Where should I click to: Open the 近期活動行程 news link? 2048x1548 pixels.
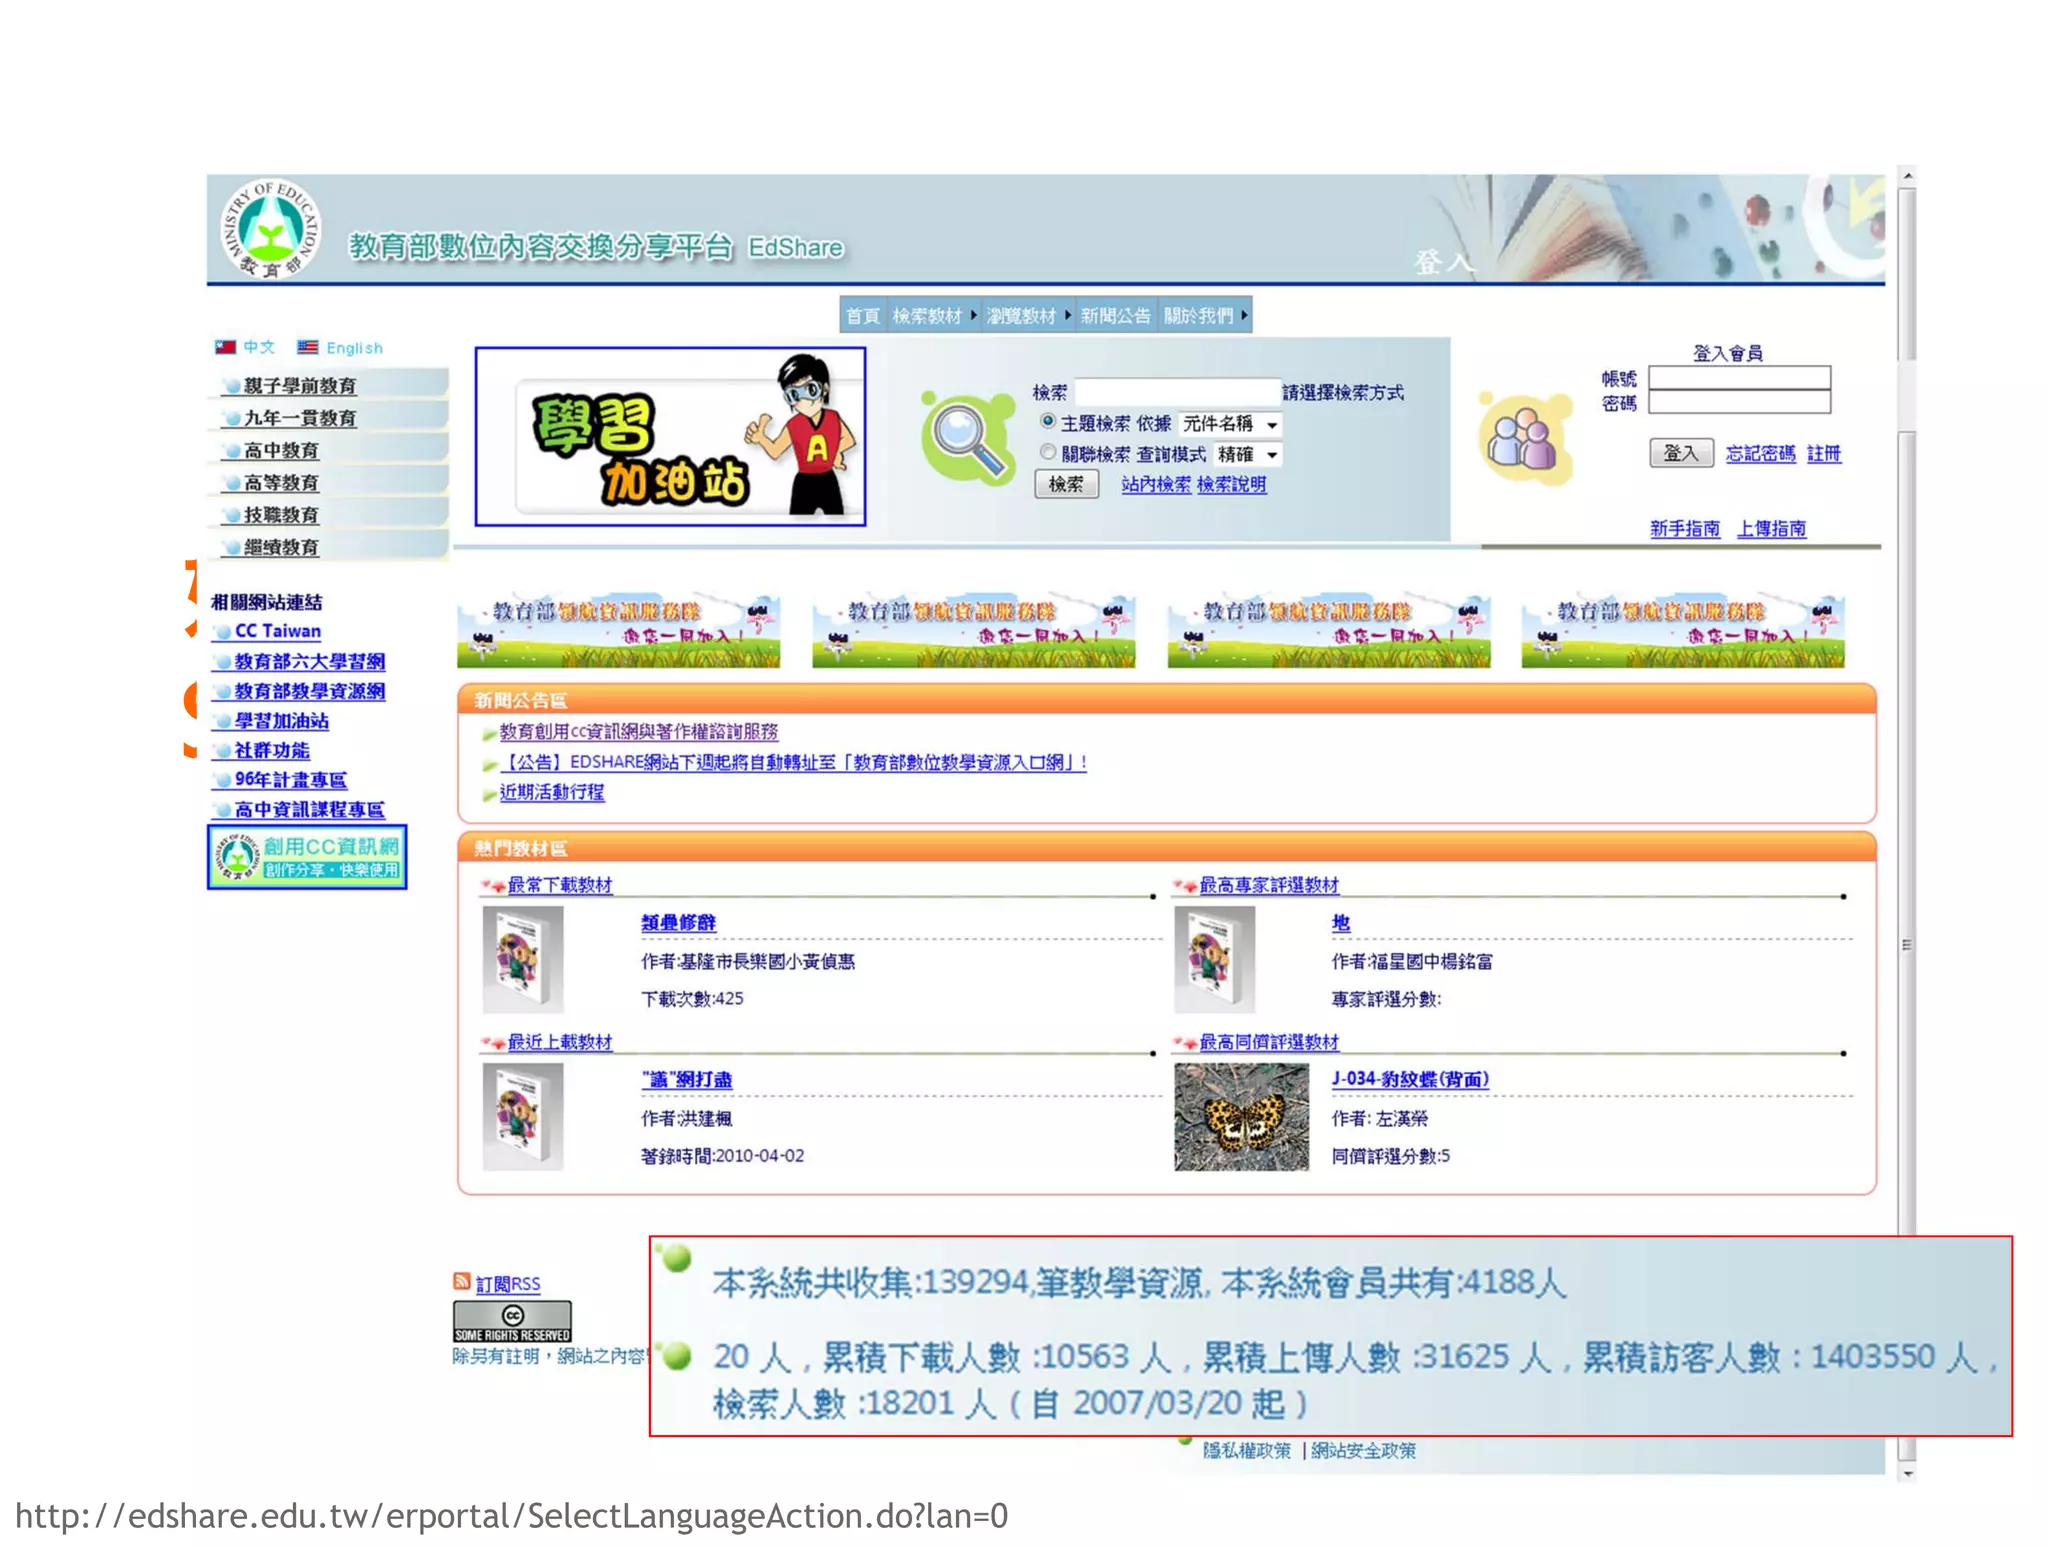tap(552, 792)
